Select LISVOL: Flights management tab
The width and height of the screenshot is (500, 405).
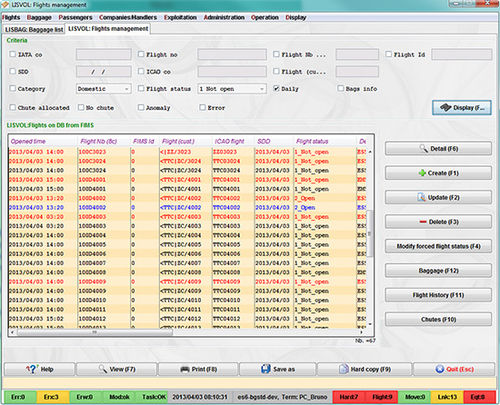108,29
